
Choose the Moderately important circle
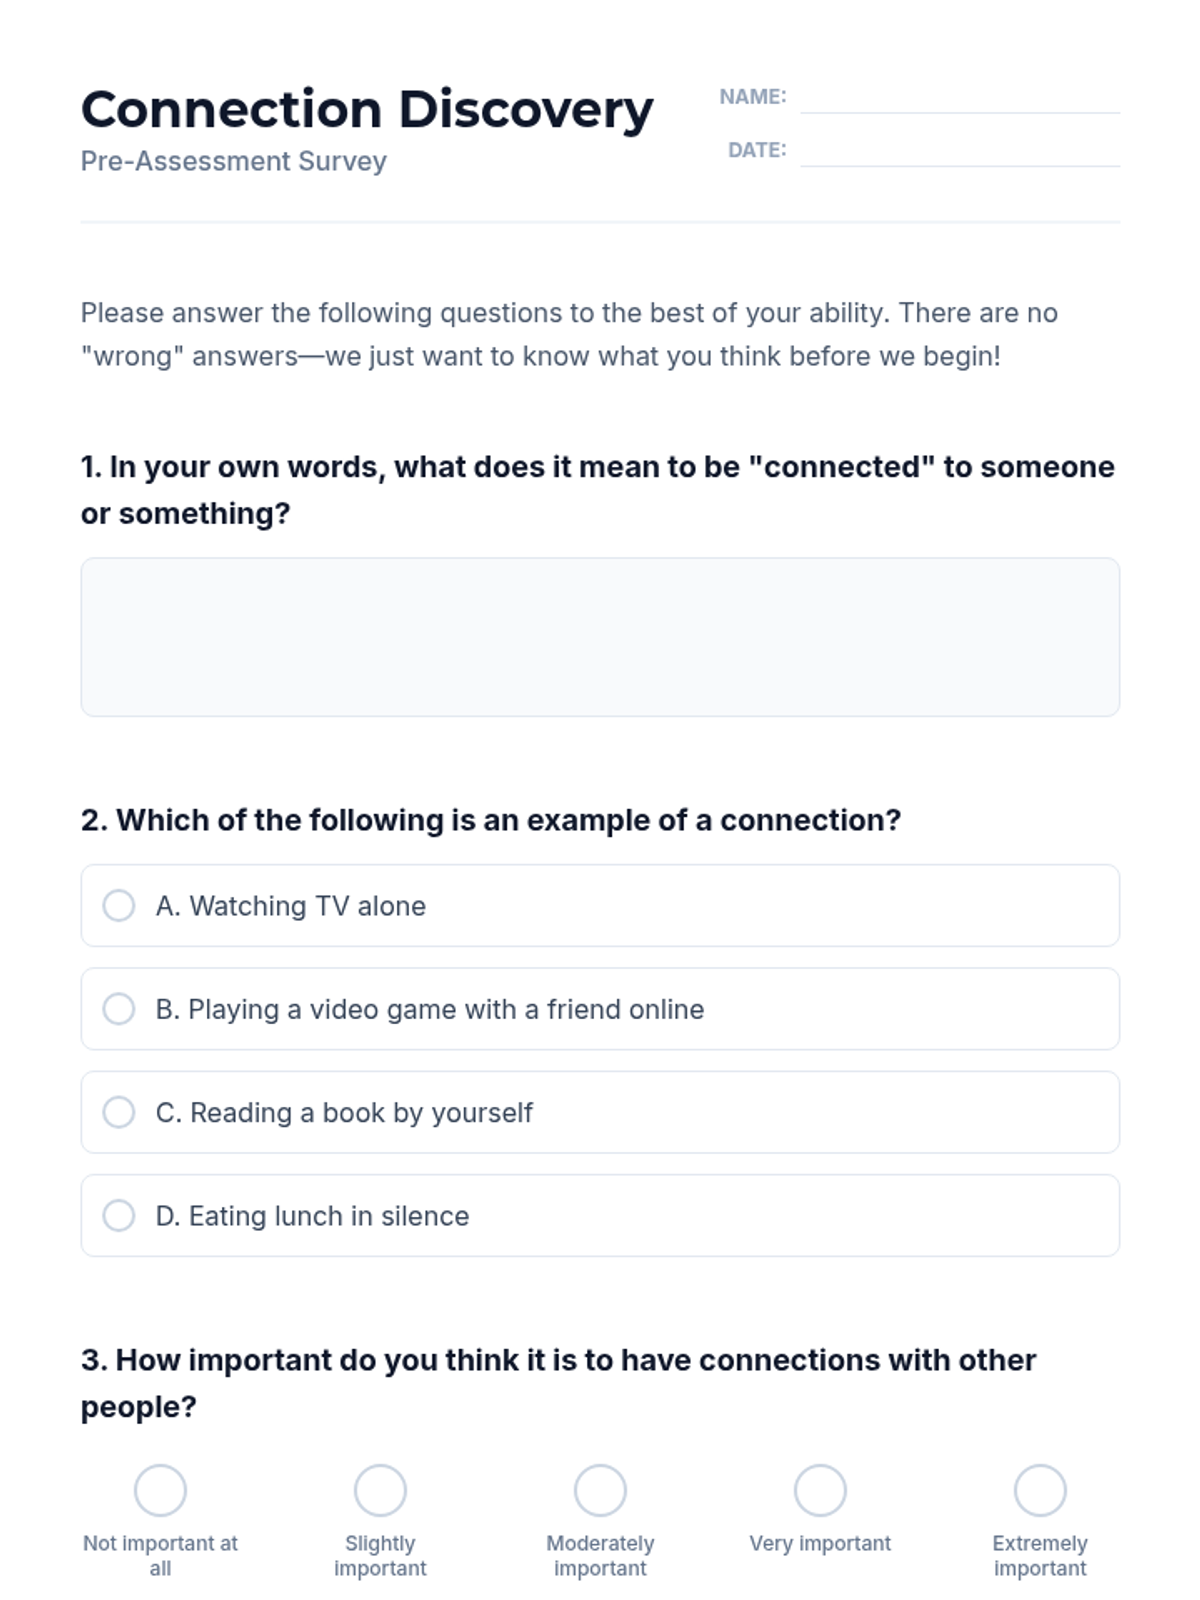pos(600,1491)
